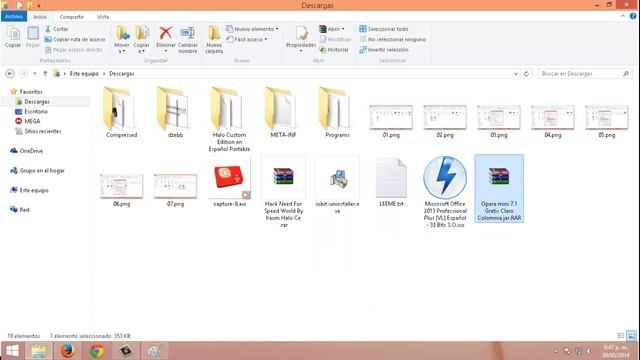The image size is (640, 360).
Task: Click No seleccionar ninguno
Action: pyautogui.click(x=393, y=40)
